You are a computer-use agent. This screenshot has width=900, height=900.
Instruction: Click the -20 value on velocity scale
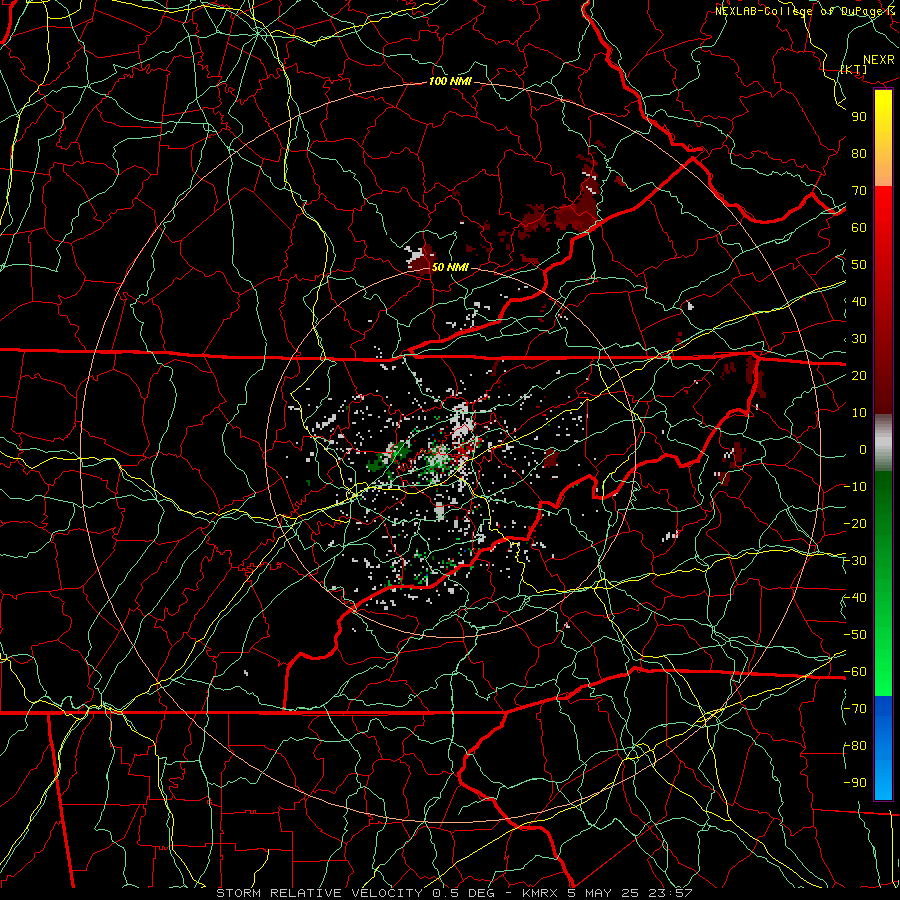point(855,523)
